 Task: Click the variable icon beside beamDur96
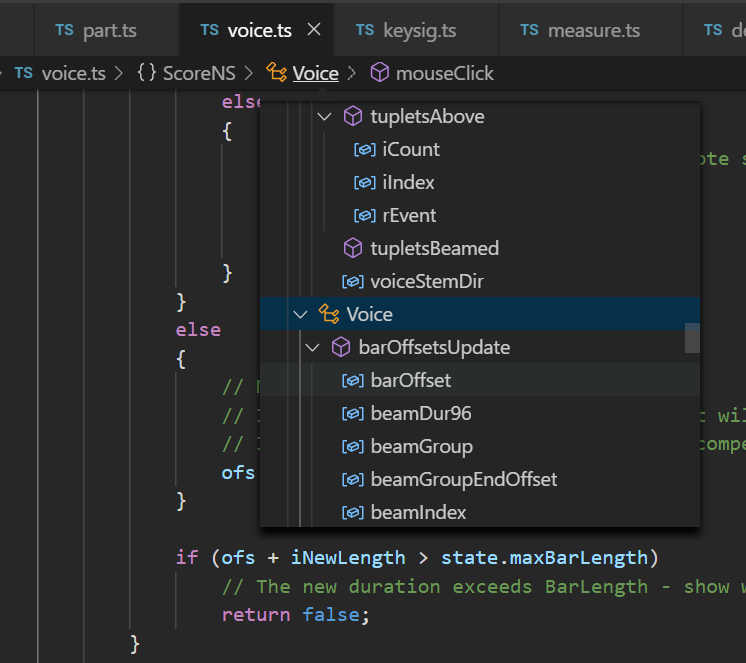click(353, 414)
